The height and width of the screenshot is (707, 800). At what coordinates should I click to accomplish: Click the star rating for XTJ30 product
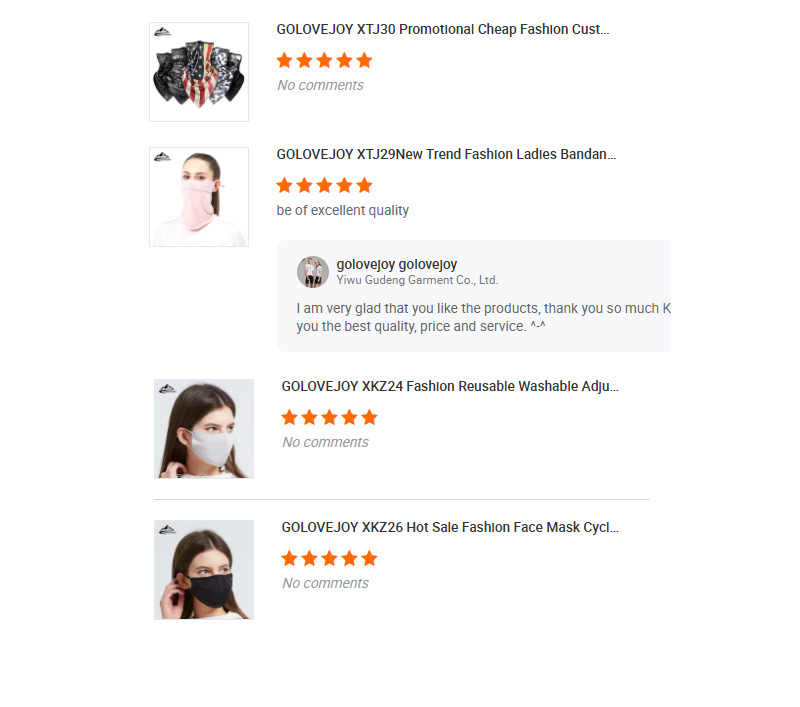(324, 60)
